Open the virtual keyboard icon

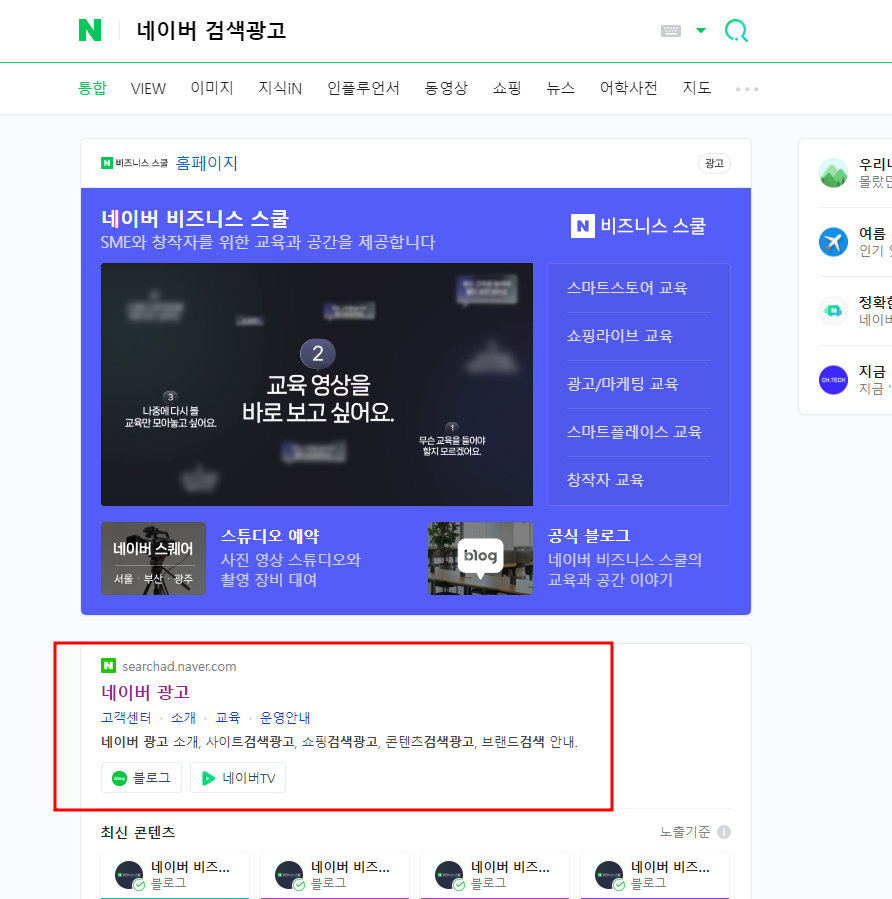pos(671,31)
